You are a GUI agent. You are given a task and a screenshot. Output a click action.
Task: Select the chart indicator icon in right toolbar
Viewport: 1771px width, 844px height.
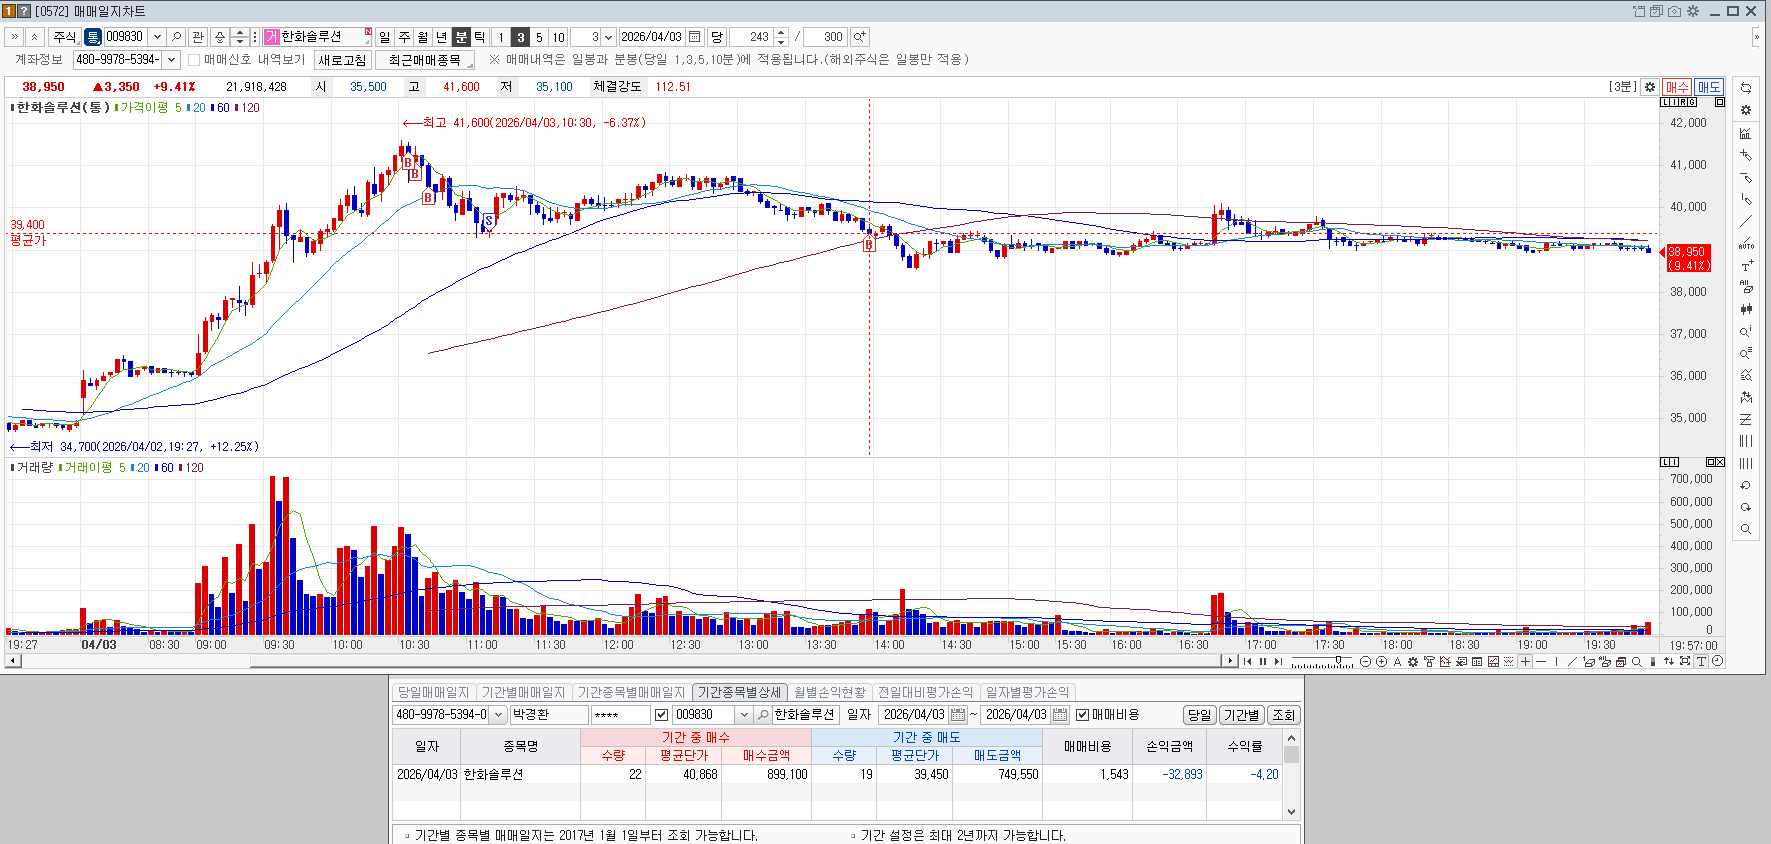pos(1746,133)
